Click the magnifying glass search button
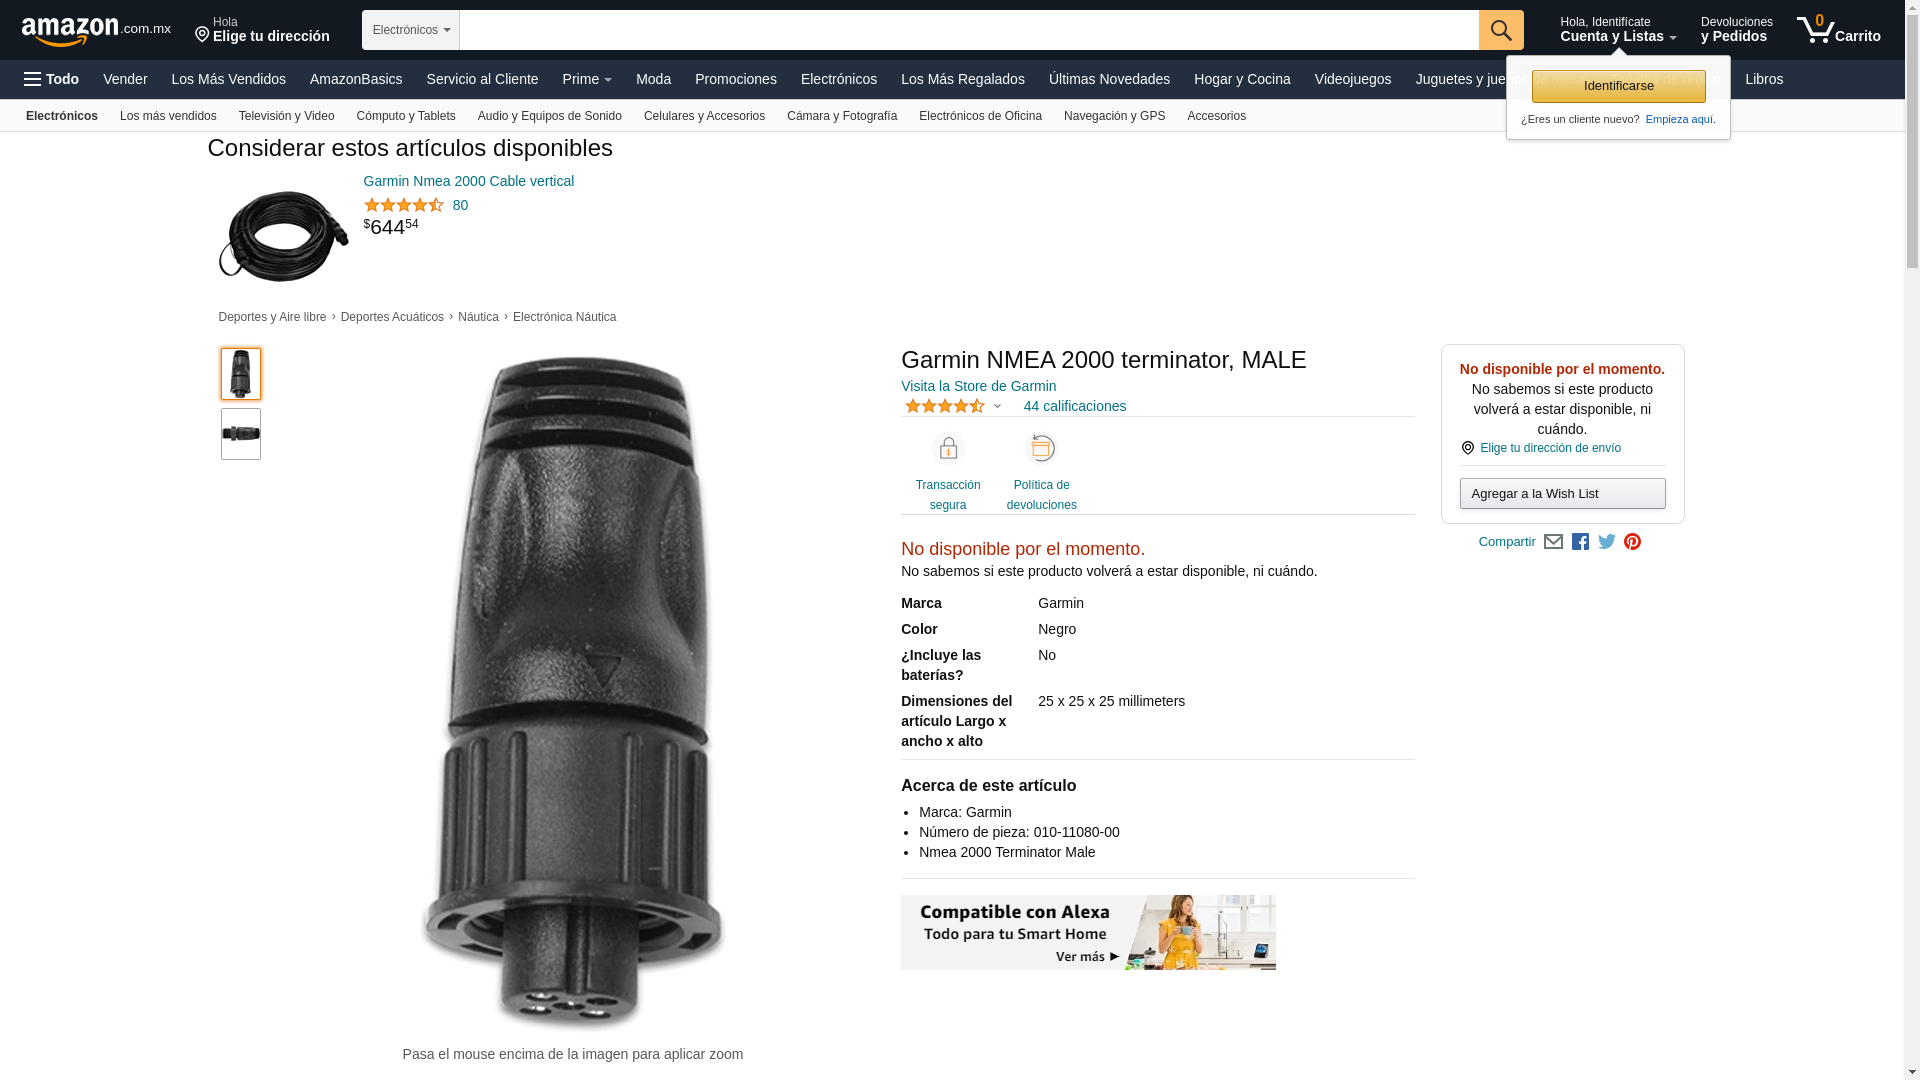This screenshot has width=1920, height=1080. pyautogui.click(x=1501, y=30)
